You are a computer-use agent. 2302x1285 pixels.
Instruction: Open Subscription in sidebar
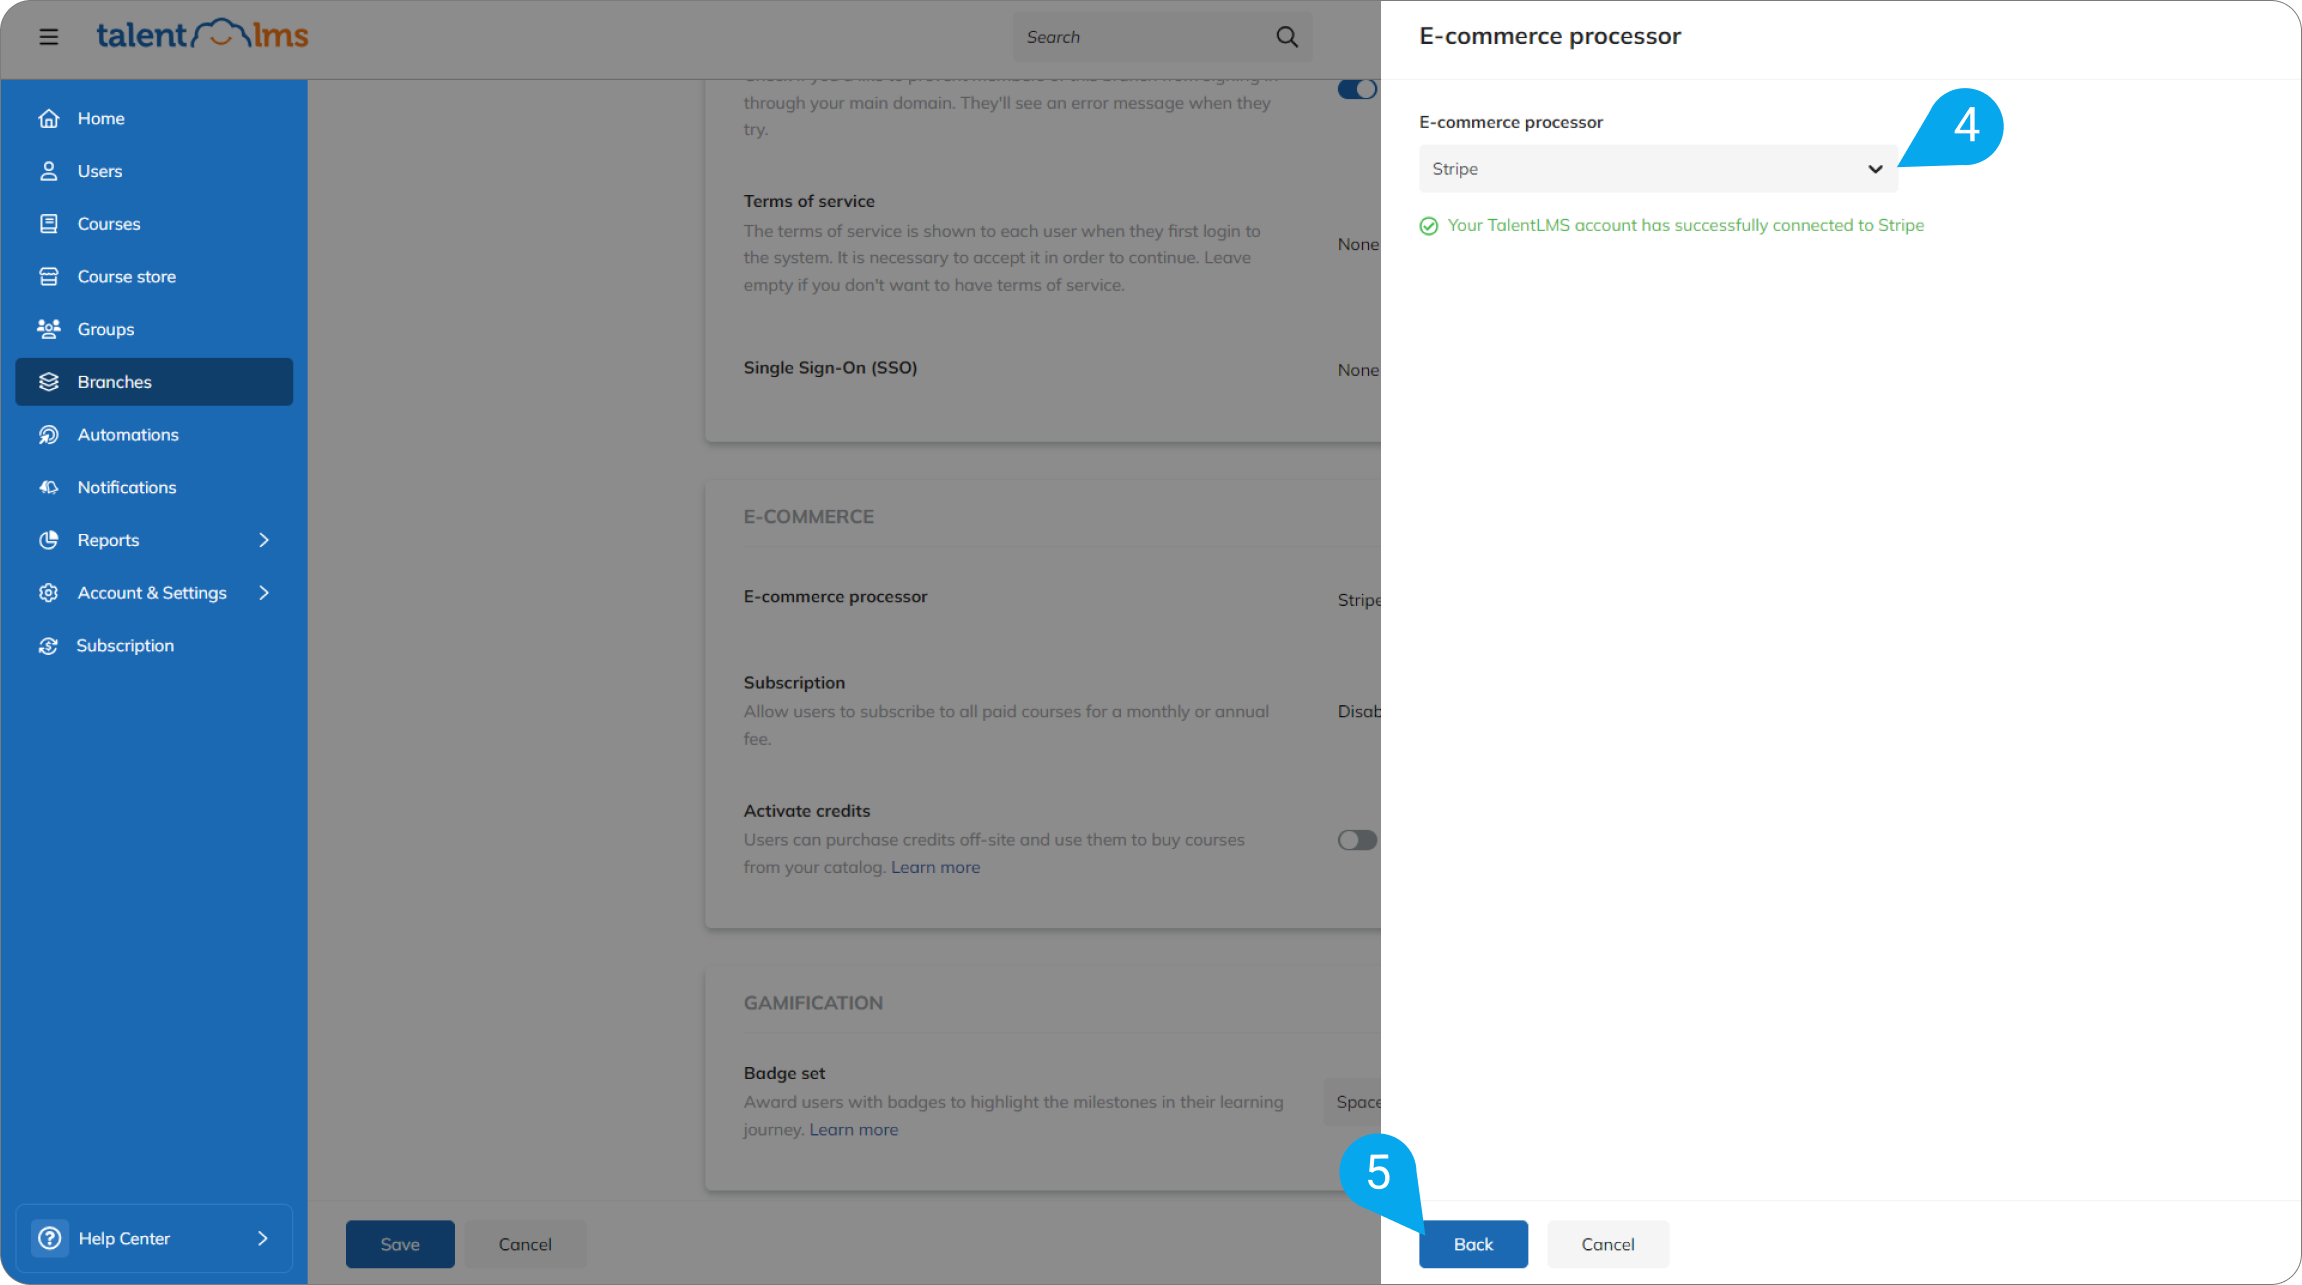154,646
